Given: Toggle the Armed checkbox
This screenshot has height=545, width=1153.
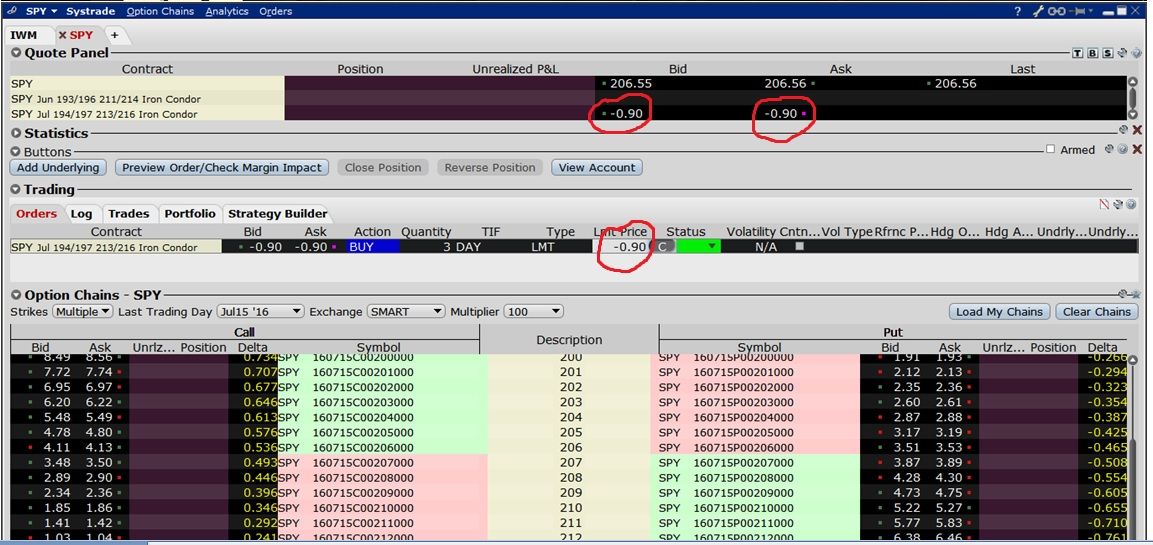Looking at the screenshot, I should [1050, 149].
